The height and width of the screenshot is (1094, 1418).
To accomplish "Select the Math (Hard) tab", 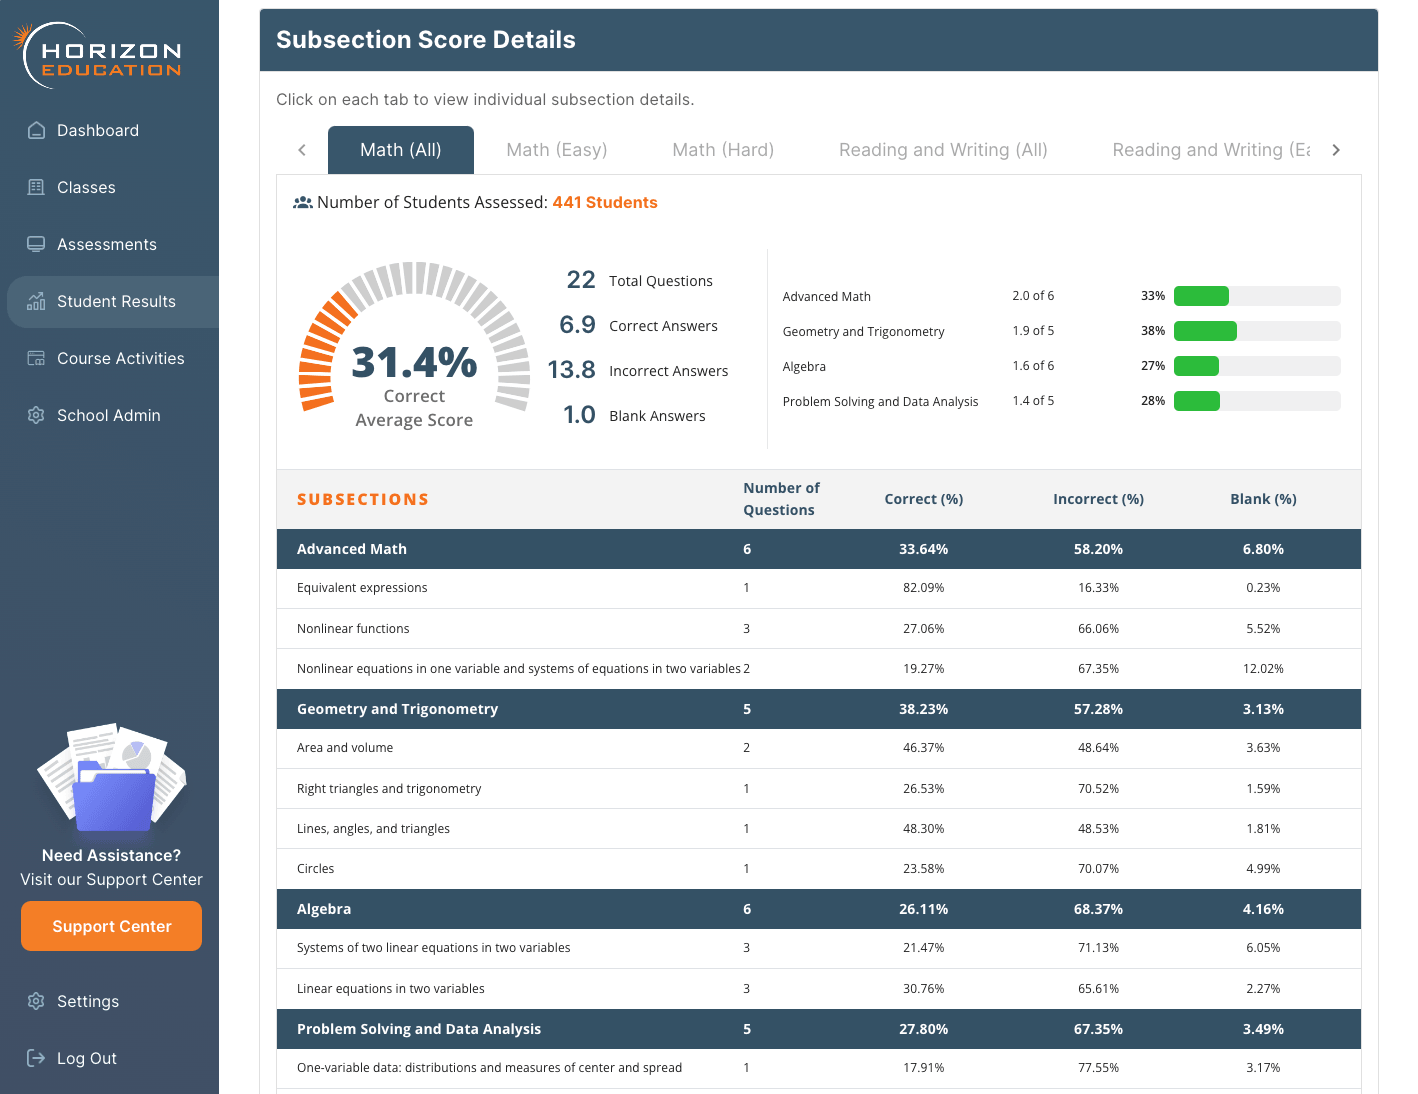I will 722,149.
